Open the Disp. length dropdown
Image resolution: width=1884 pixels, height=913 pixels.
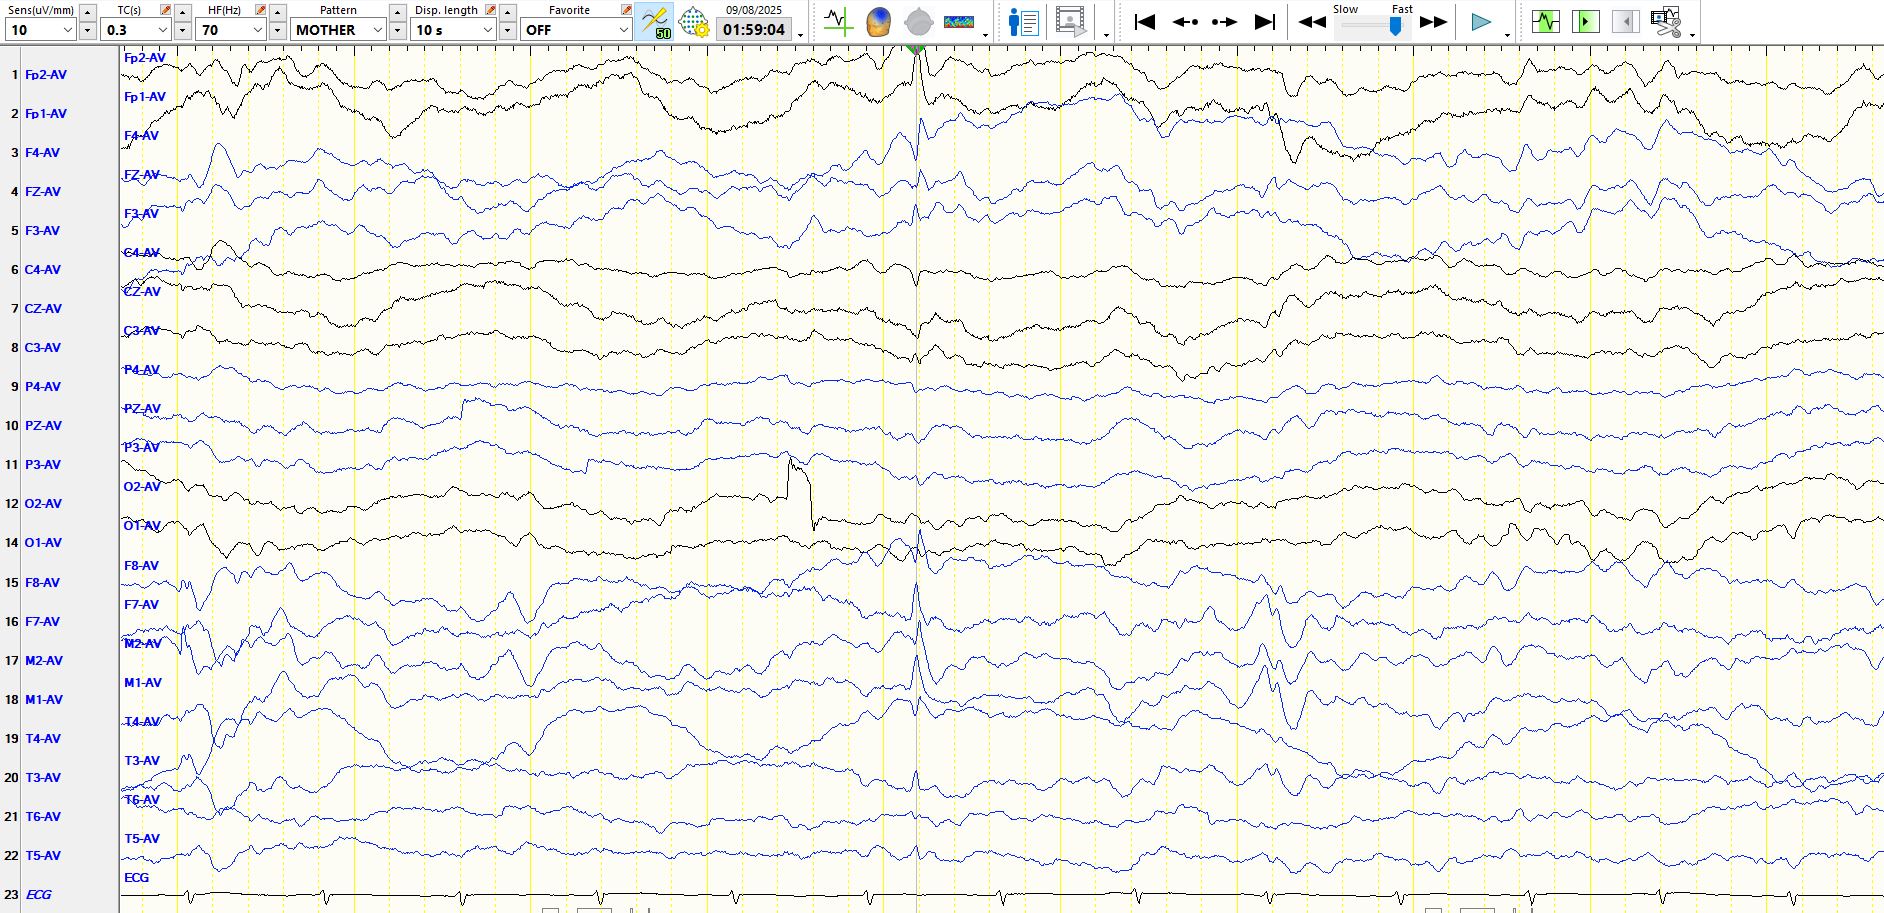(487, 30)
